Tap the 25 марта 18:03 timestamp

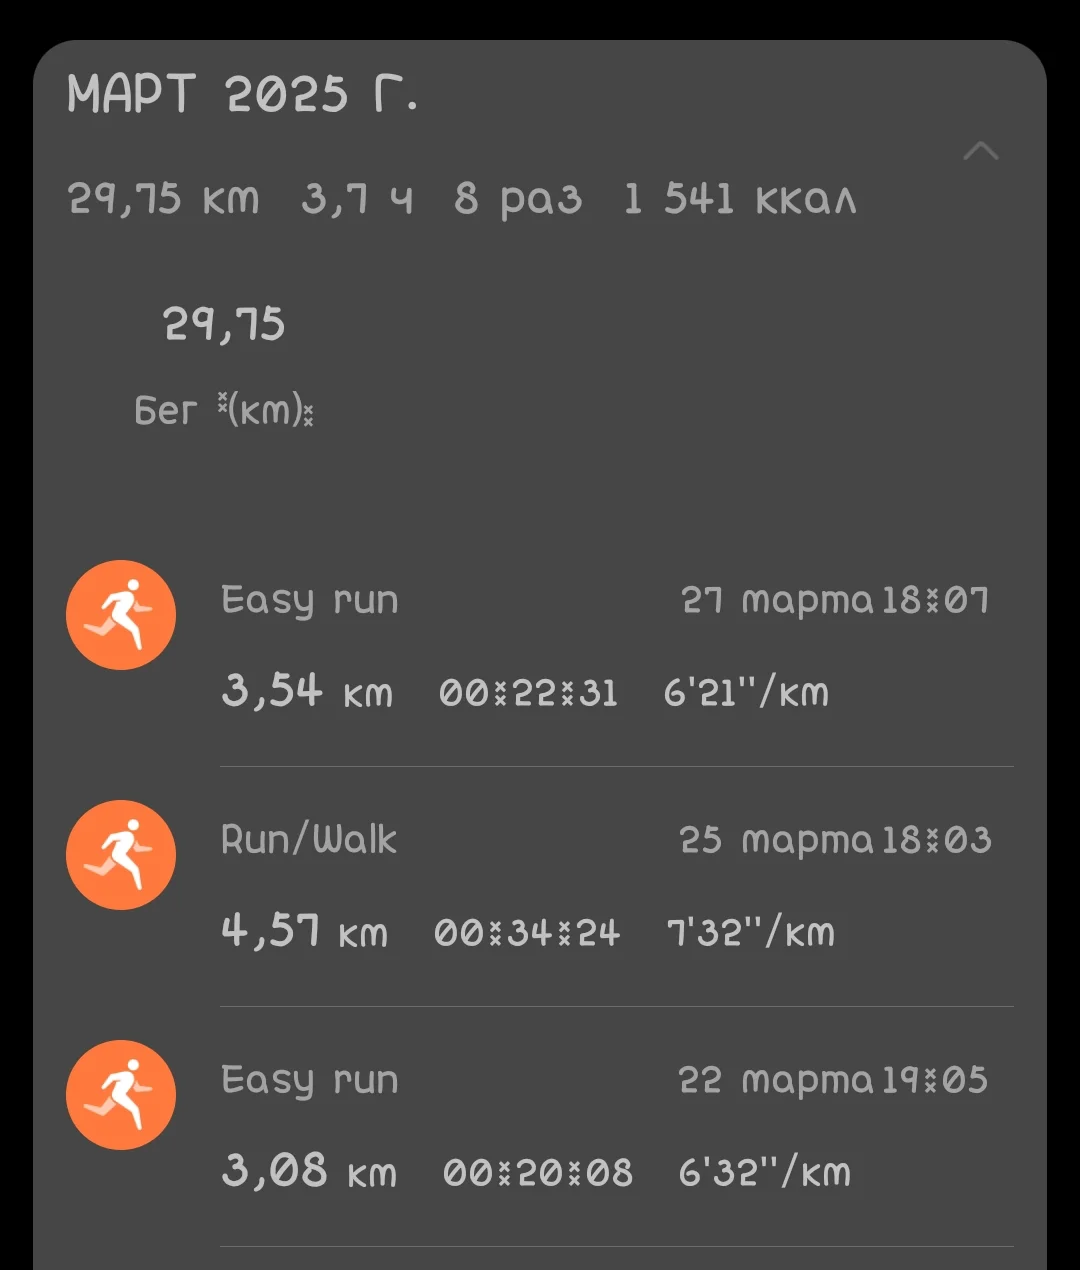[835, 840]
